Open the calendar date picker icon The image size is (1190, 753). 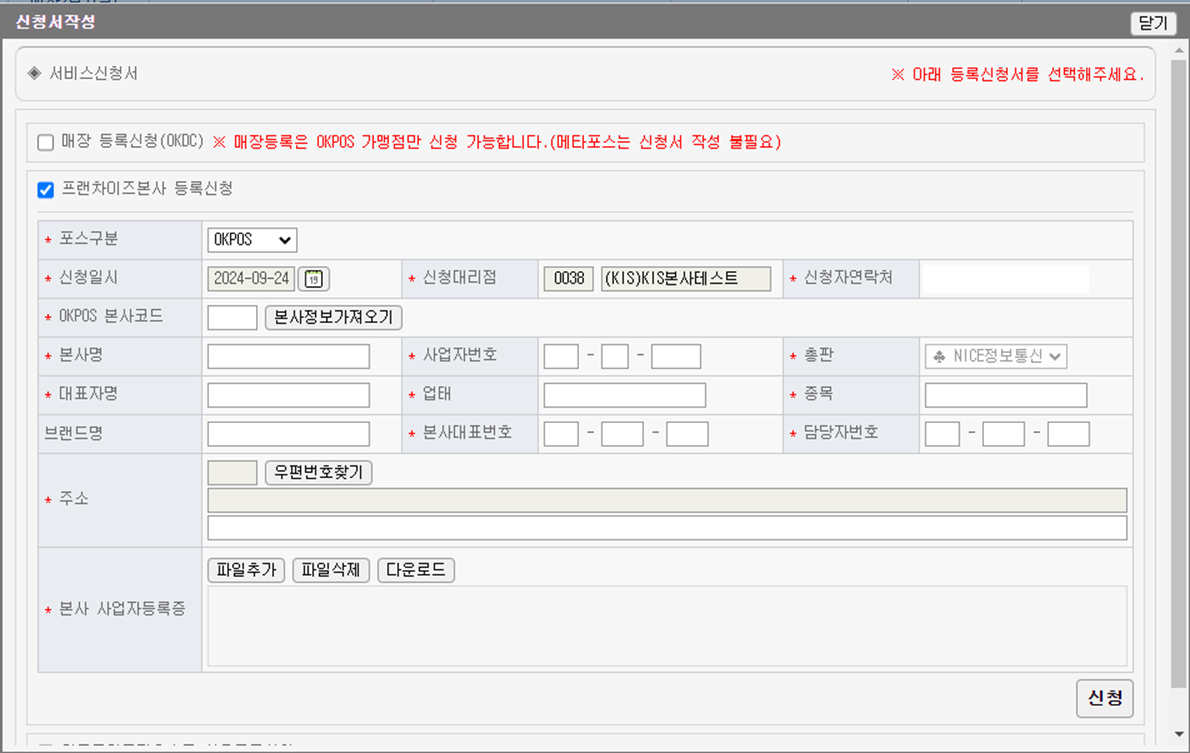pyautogui.click(x=315, y=279)
